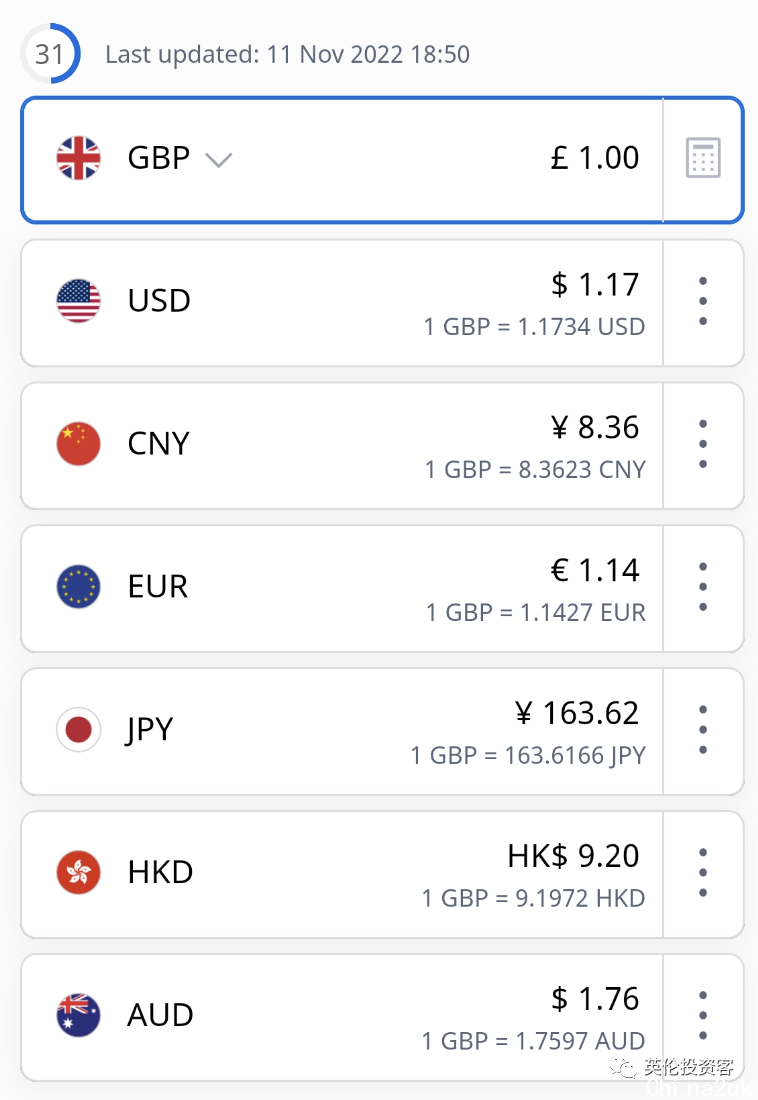The height and width of the screenshot is (1100, 758).
Task: Click the HK$ 9.20 converted amount
Action: [573, 856]
